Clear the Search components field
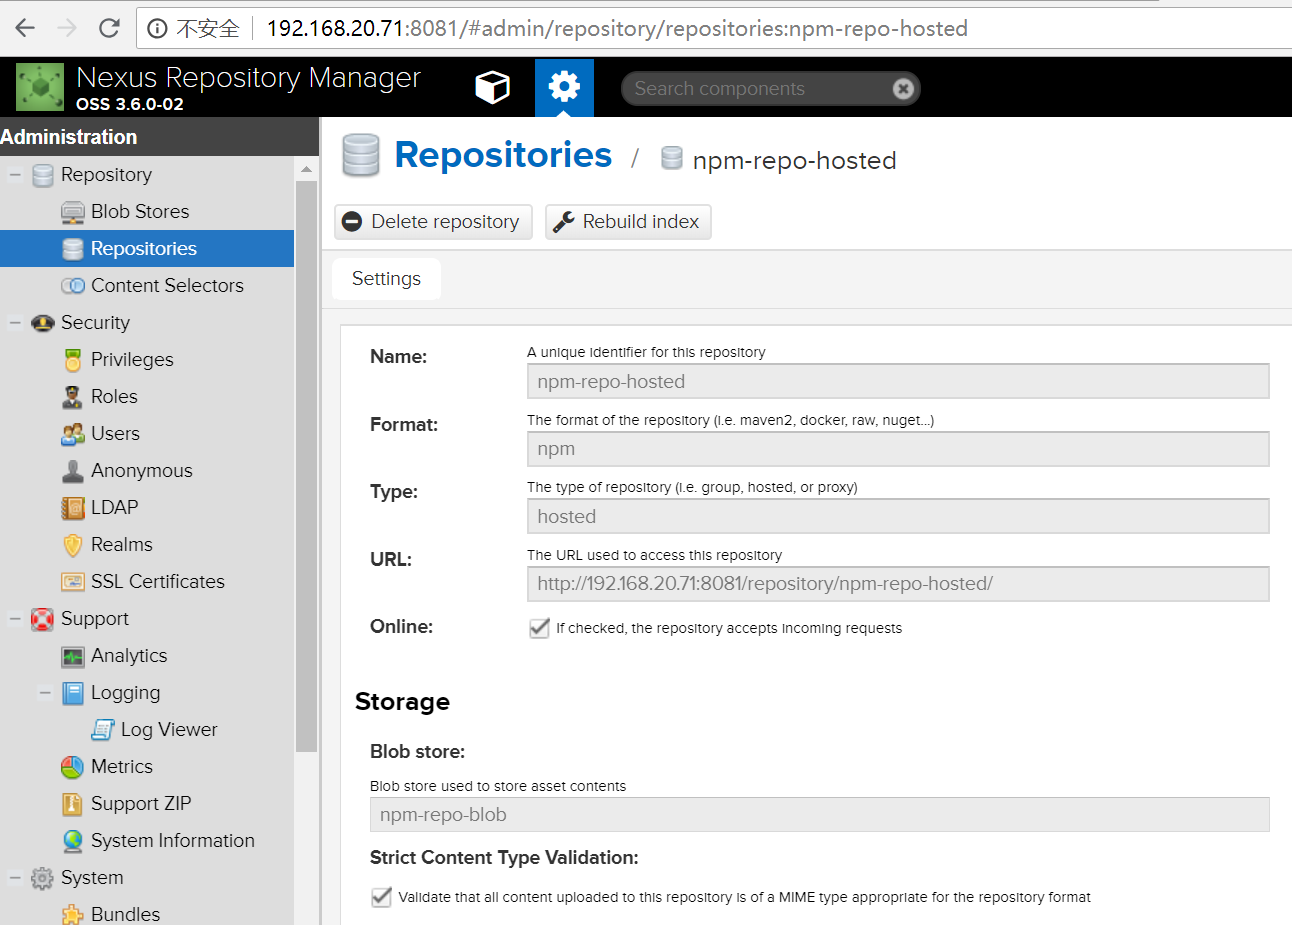 click(x=903, y=89)
